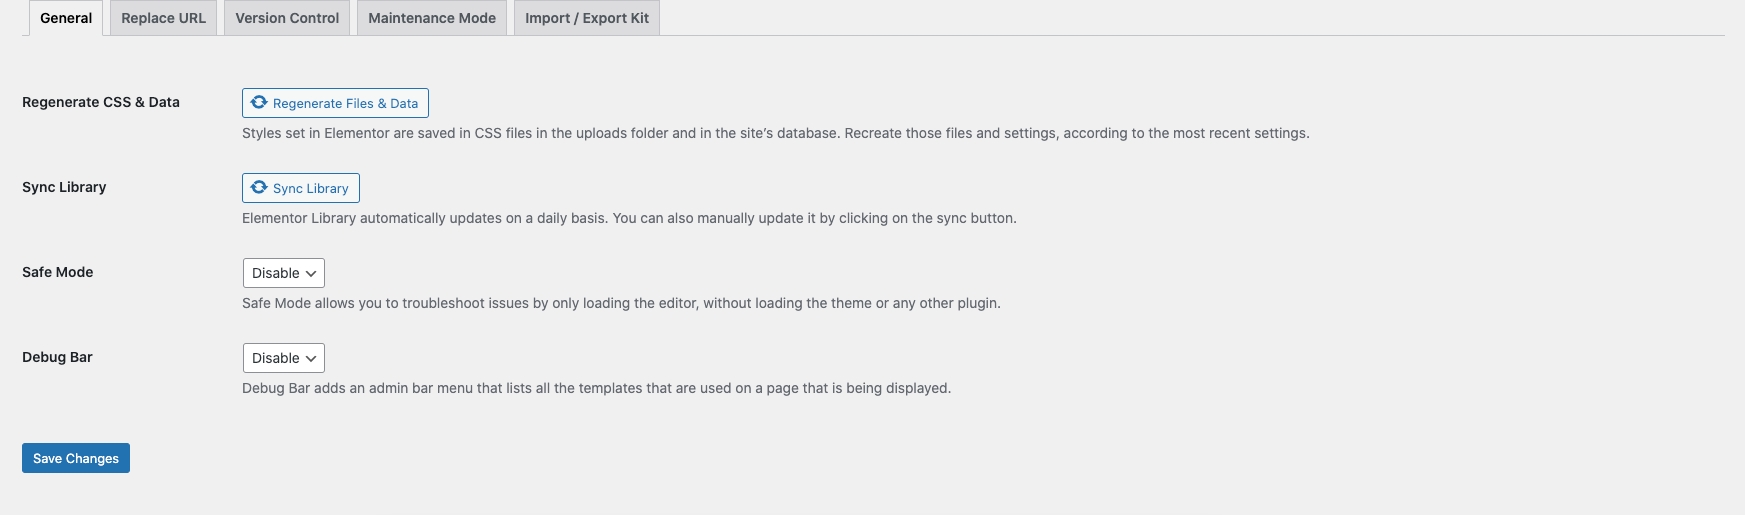The height and width of the screenshot is (515, 1745).
Task: Click the Sync Library button text
Action: [x=310, y=188]
